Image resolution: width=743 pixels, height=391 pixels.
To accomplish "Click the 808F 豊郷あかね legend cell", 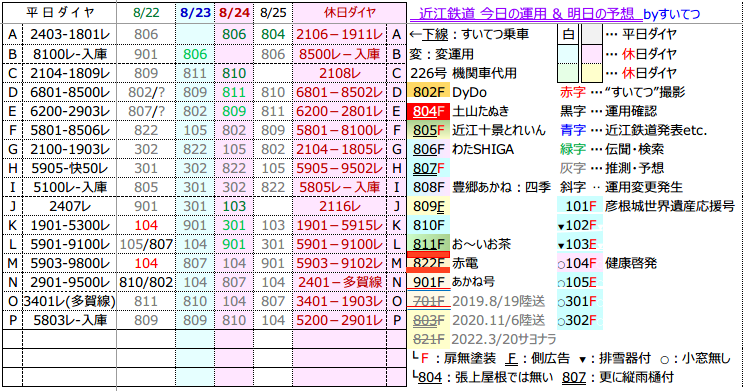I will [x=428, y=187].
